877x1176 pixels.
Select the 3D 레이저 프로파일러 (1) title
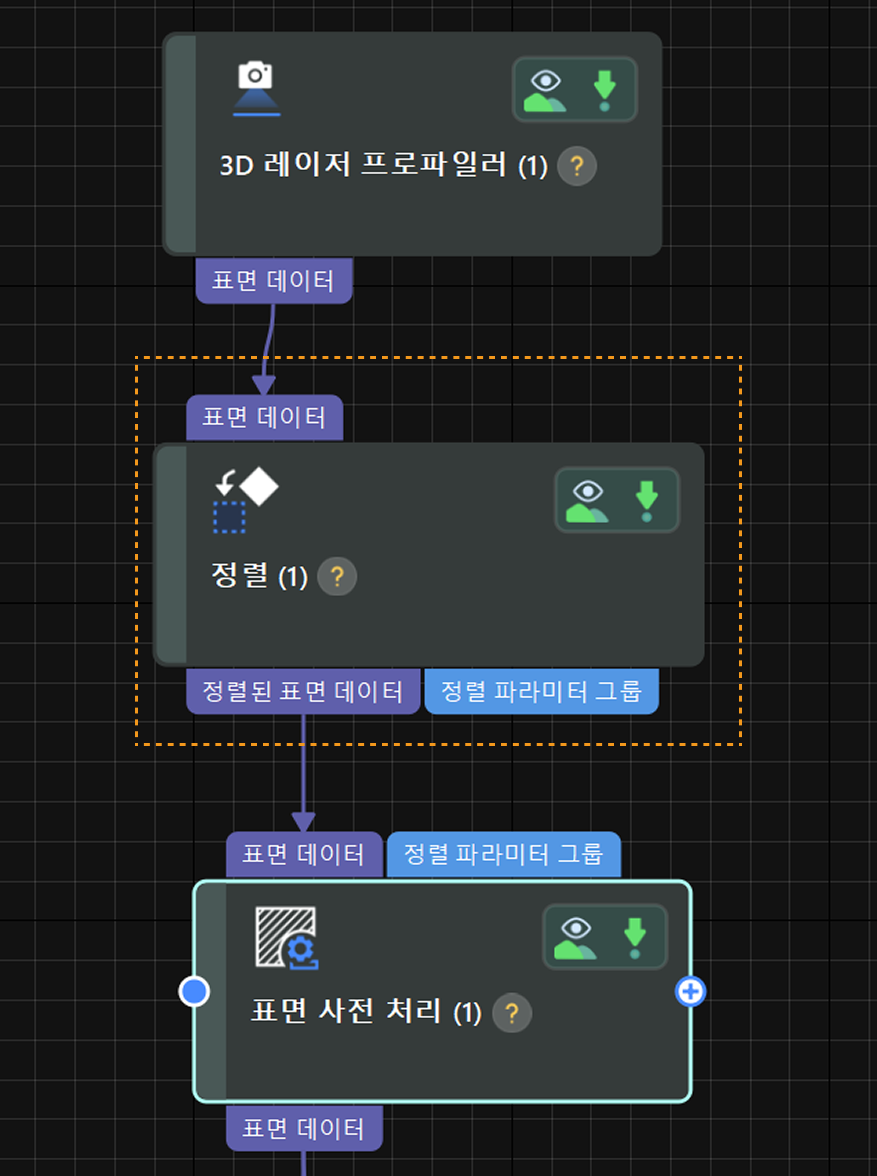pyautogui.click(x=383, y=166)
